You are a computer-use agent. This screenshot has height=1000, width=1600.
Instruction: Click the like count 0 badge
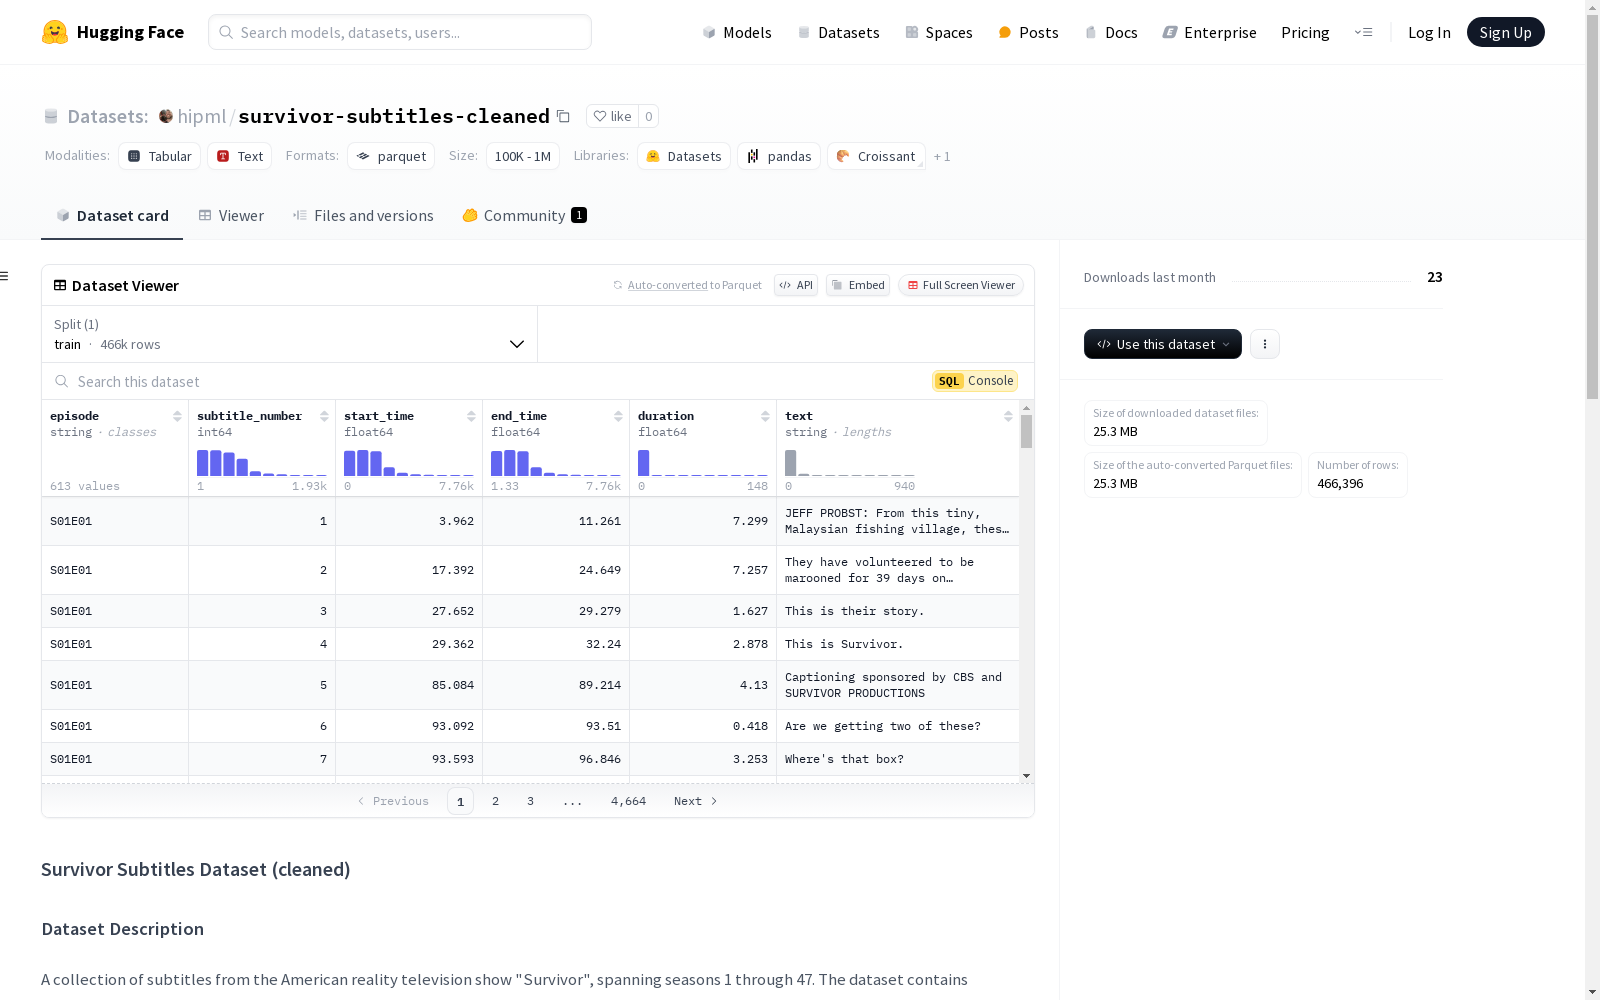(648, 116)
